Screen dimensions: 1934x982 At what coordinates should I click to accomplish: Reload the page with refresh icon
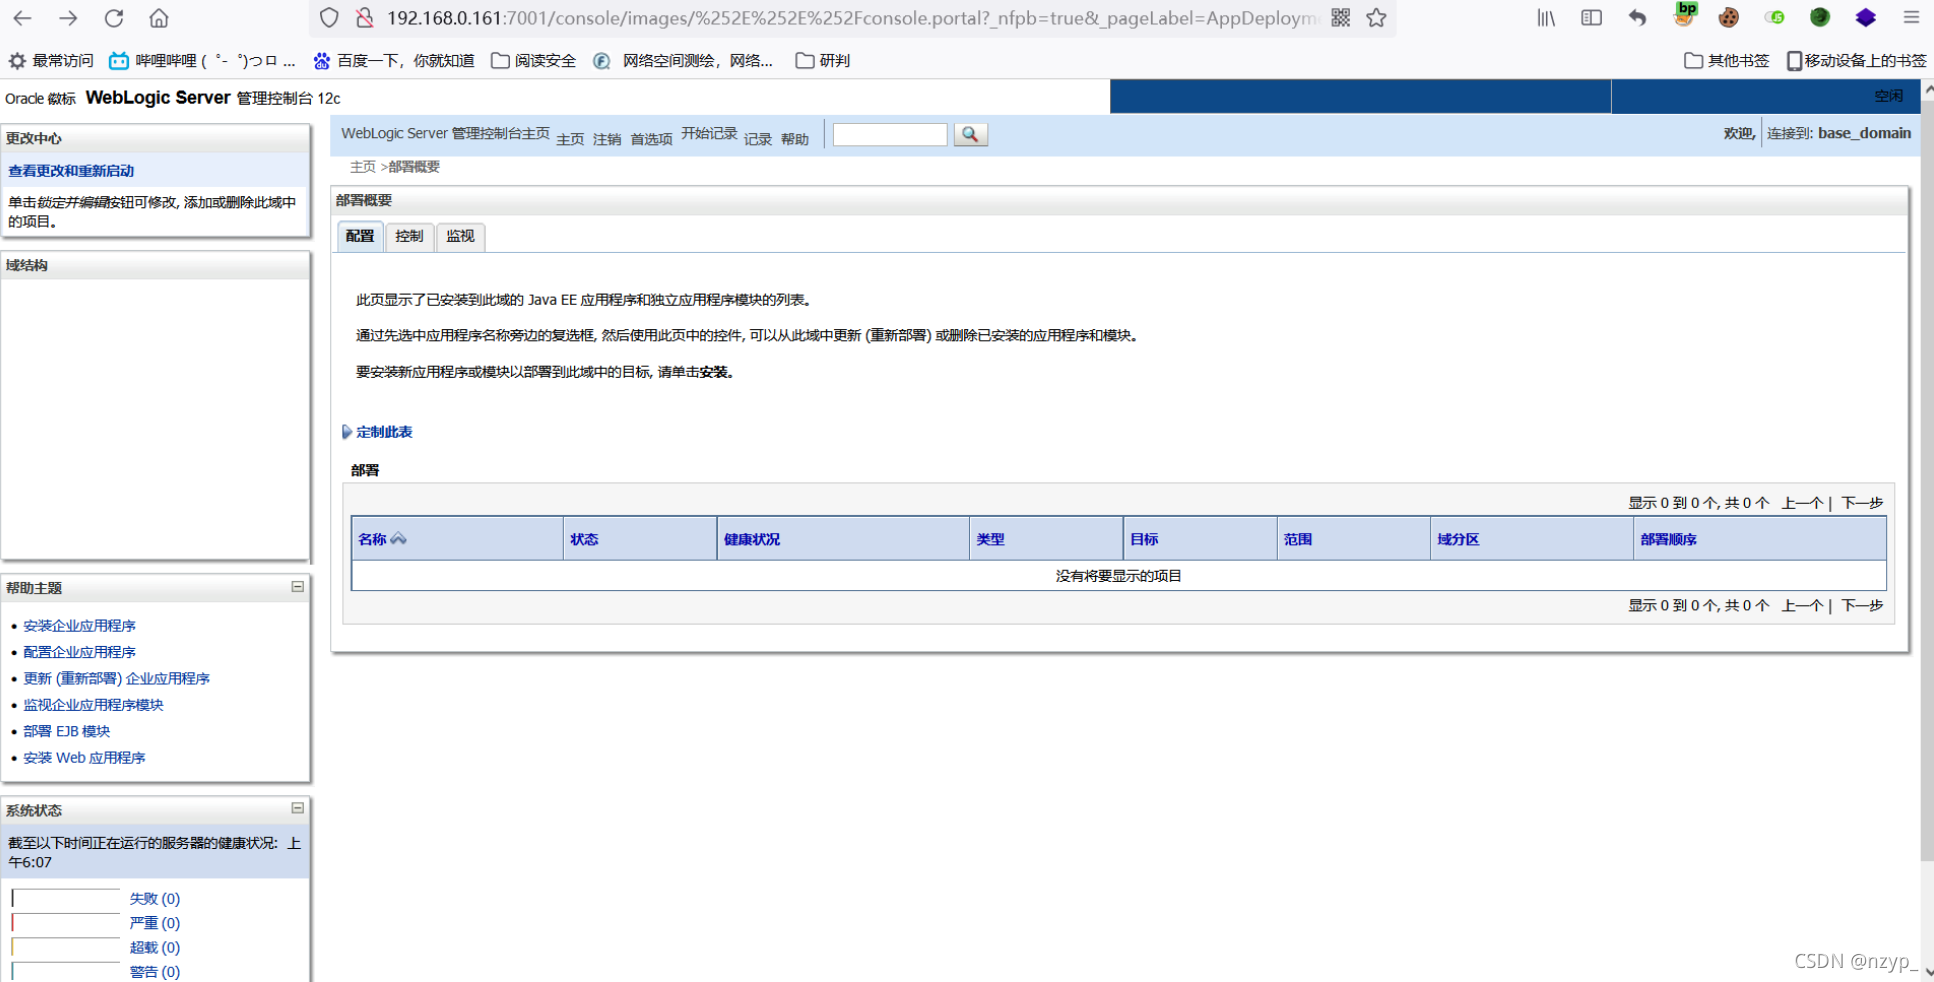[114, 18]
